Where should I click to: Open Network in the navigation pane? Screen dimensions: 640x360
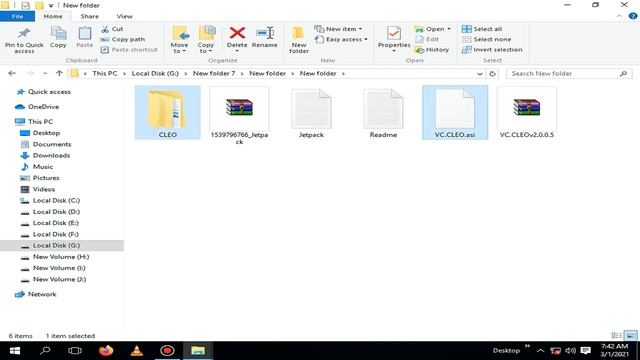(x=42, y=294)
